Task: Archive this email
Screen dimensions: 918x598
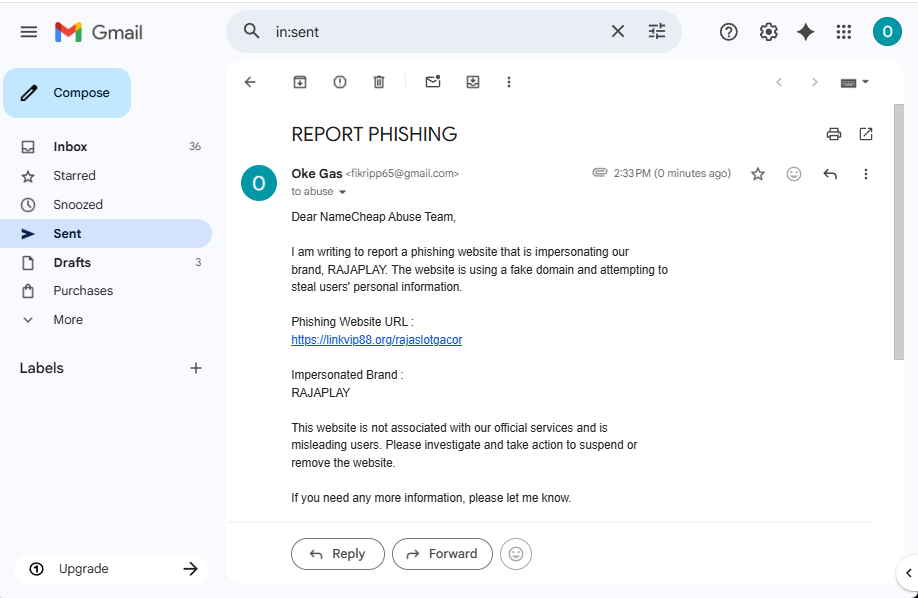Action: (x=300, y=82)
